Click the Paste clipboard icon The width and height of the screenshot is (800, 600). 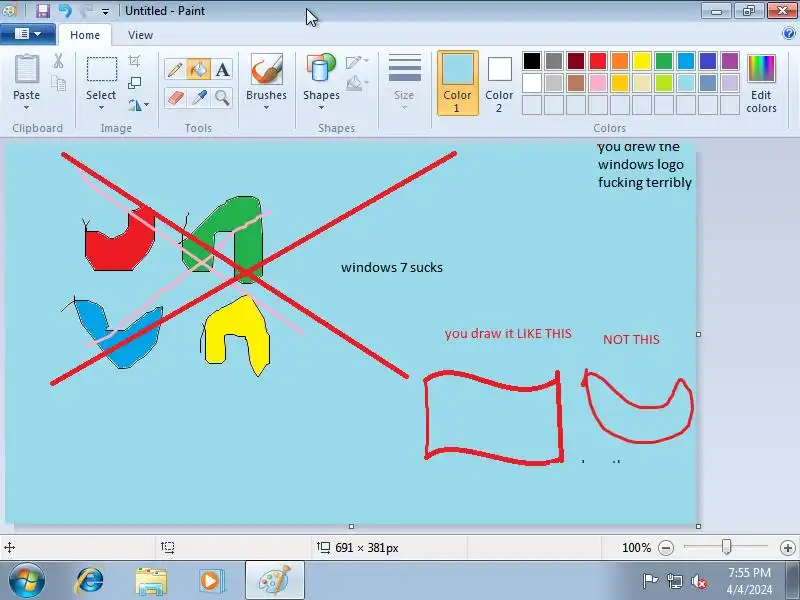(x=27, y=69)
